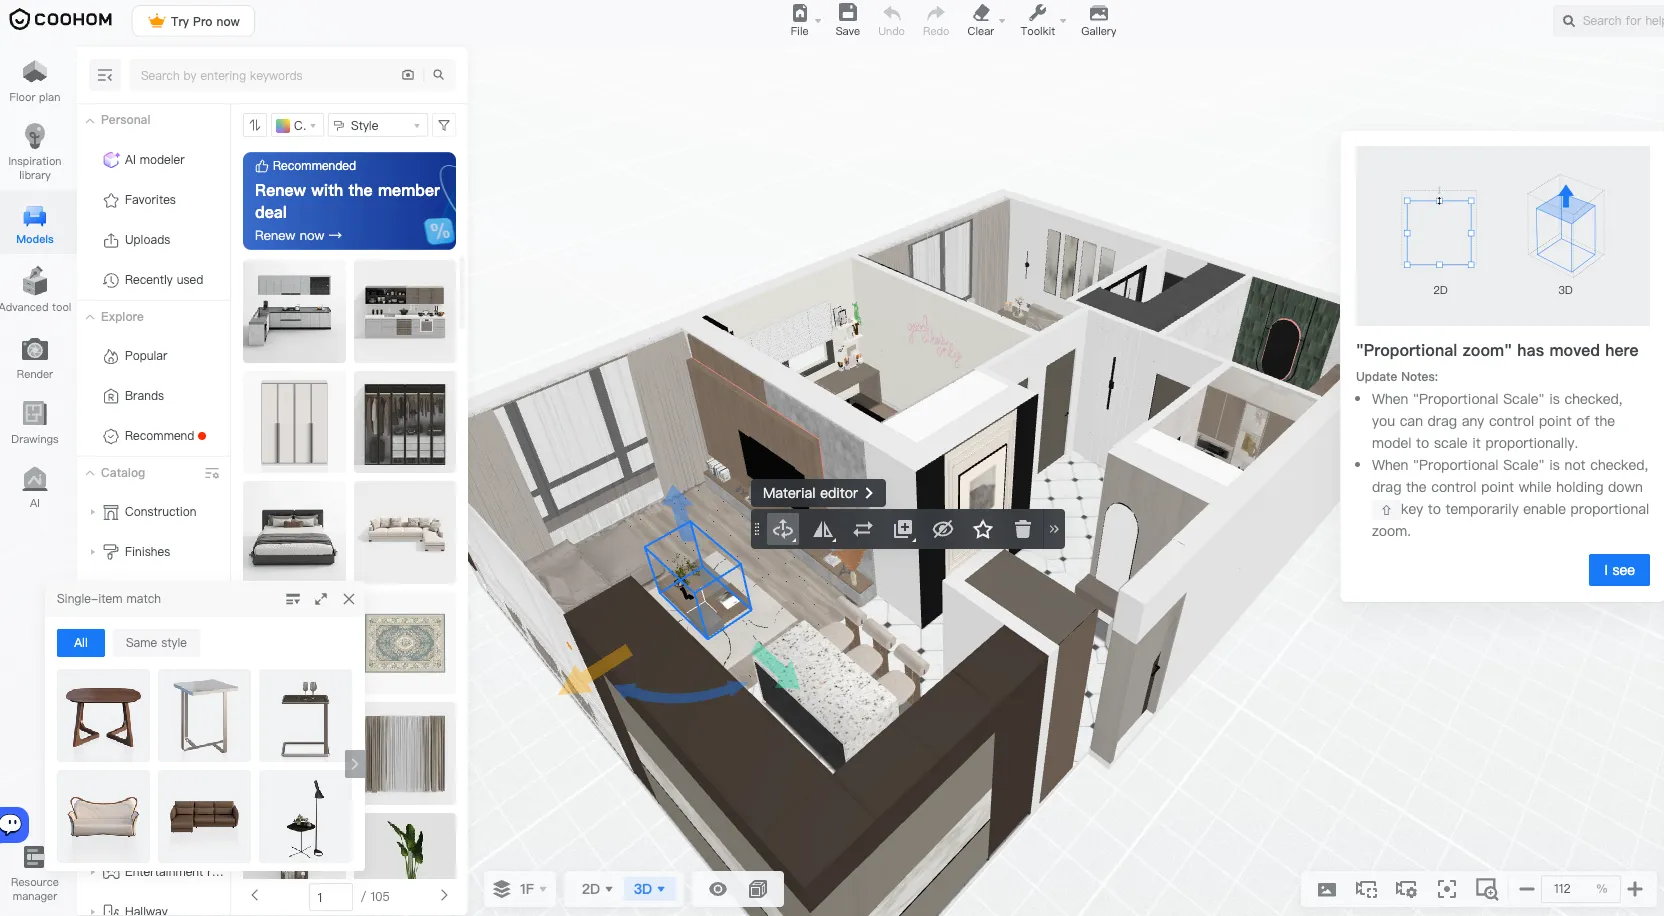Open Brands

point(134,396)
